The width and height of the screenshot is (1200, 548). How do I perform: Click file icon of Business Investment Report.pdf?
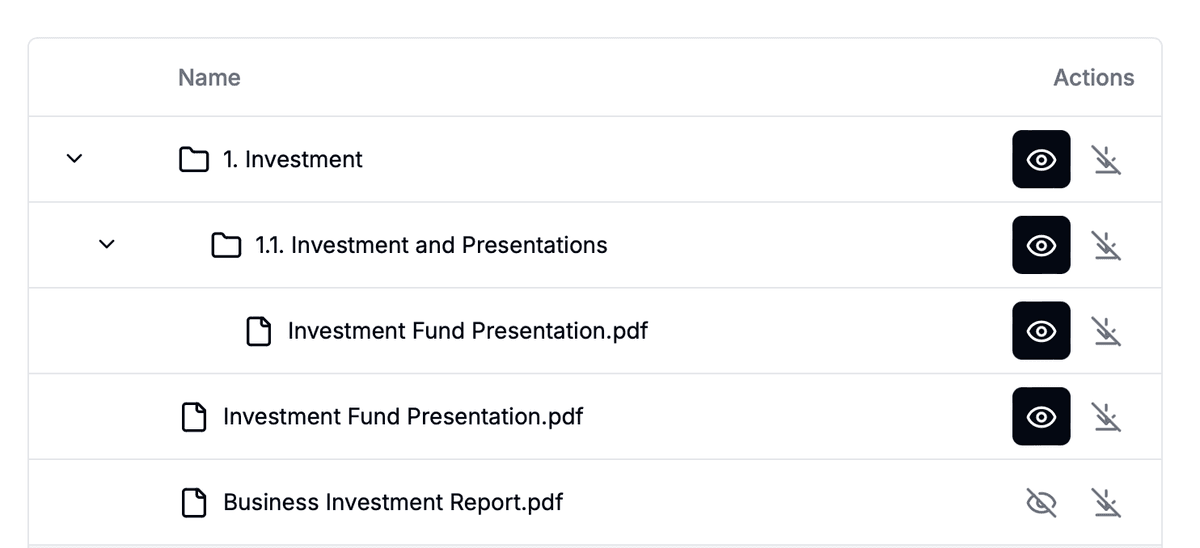click(194, 502)
